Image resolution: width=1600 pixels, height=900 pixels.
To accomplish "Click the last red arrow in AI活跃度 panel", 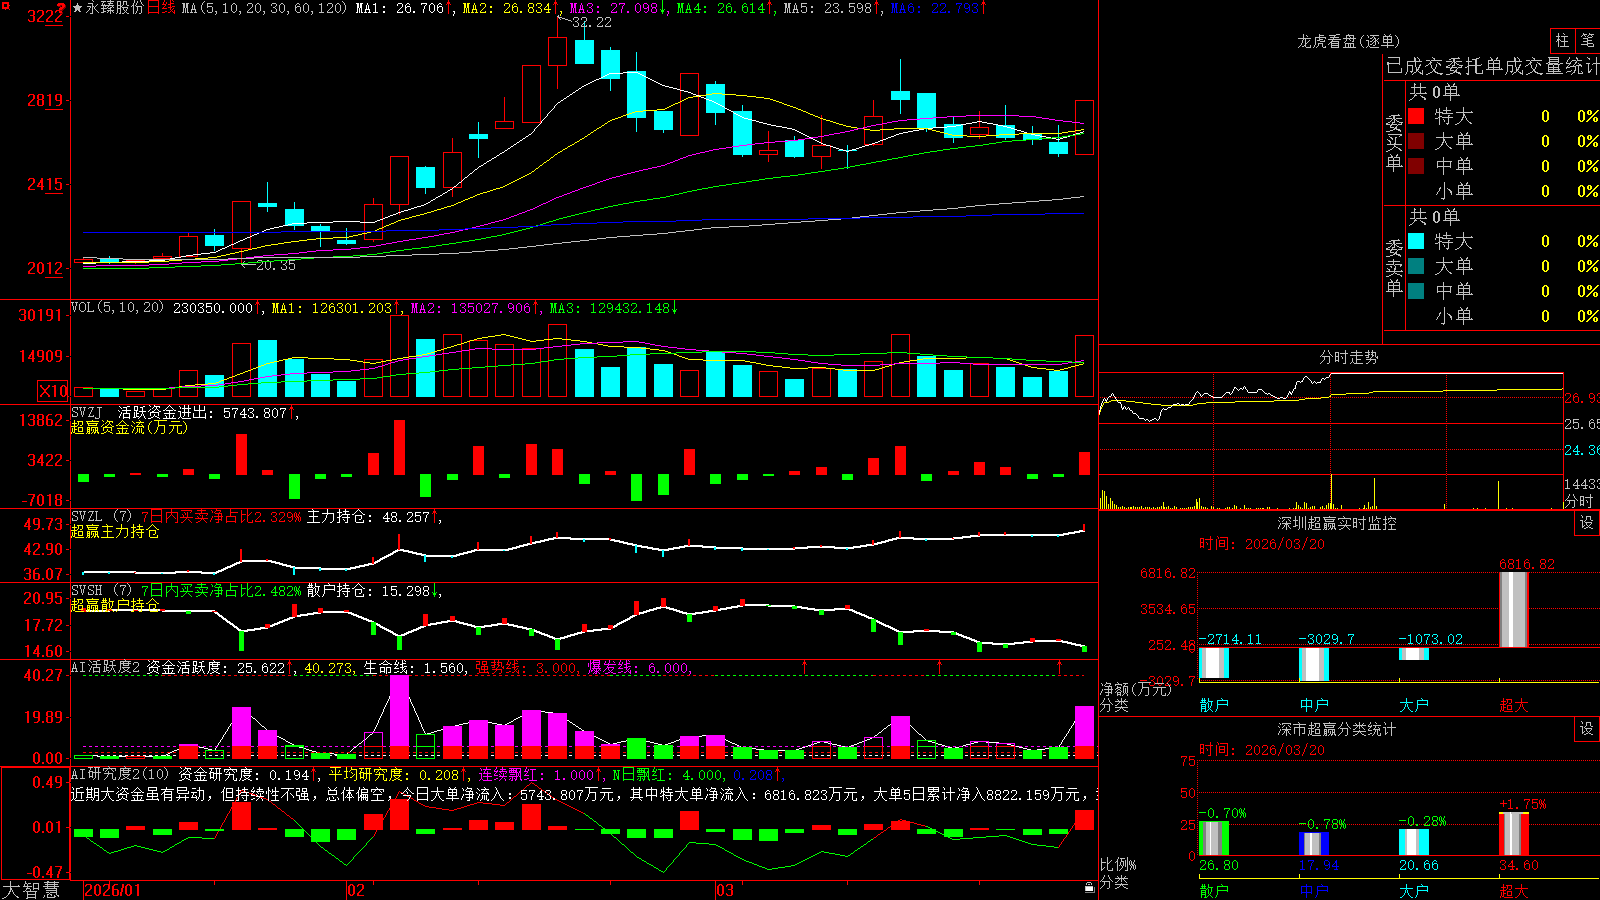I will (x=1060, y=666).
